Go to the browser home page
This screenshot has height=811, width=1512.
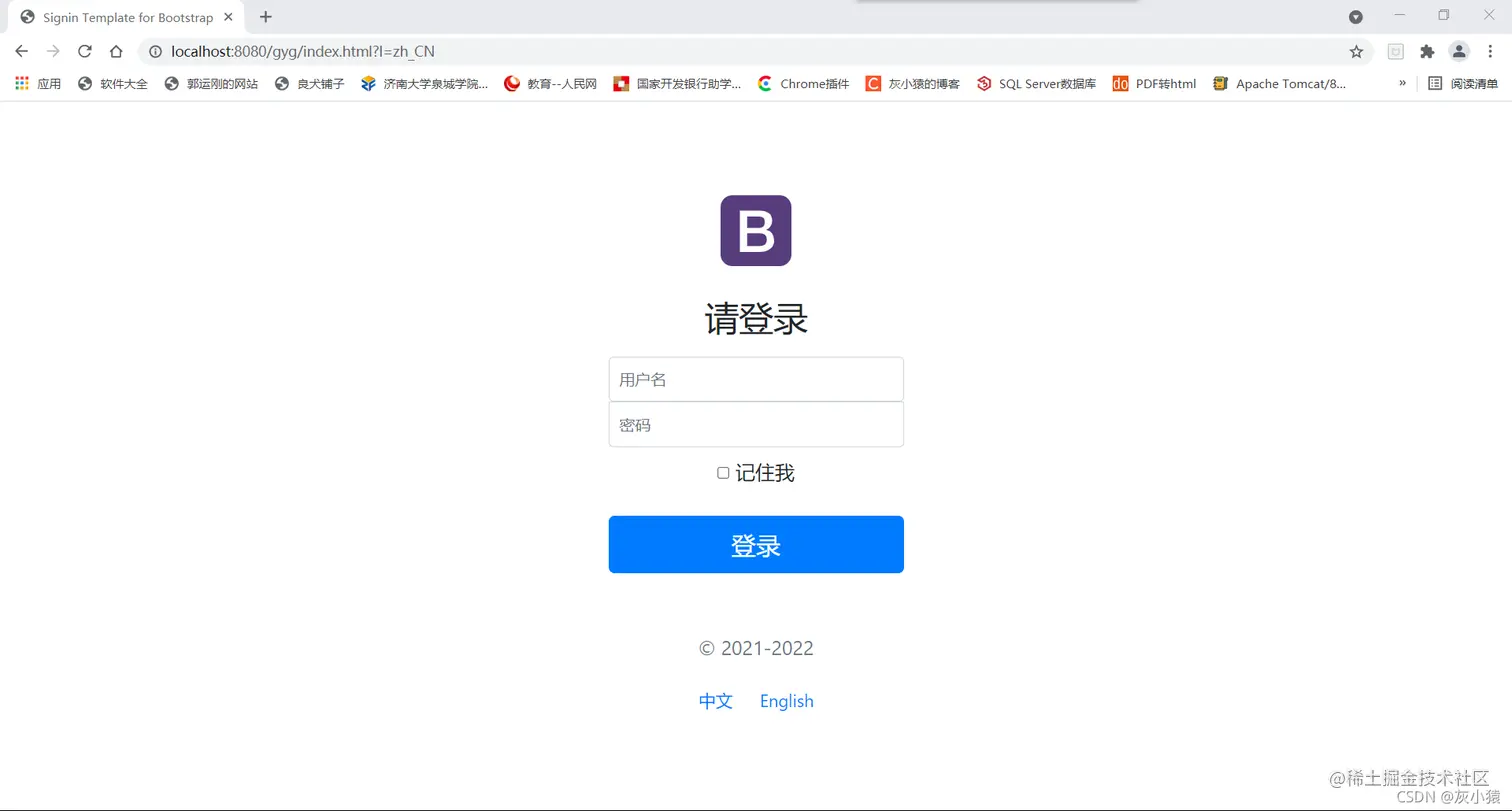point(116,51)
